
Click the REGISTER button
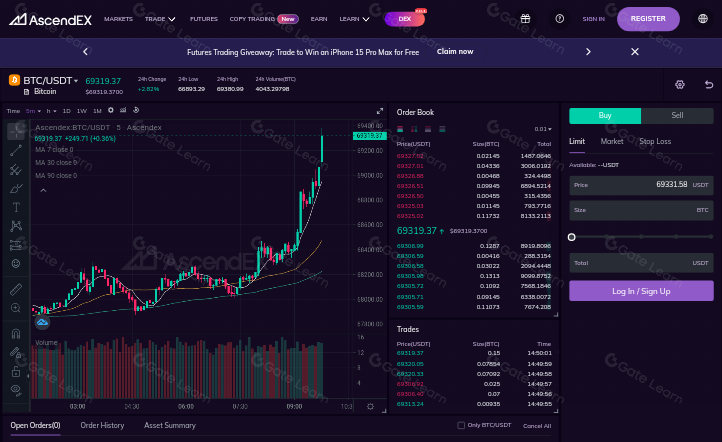[x=648, y=19]
